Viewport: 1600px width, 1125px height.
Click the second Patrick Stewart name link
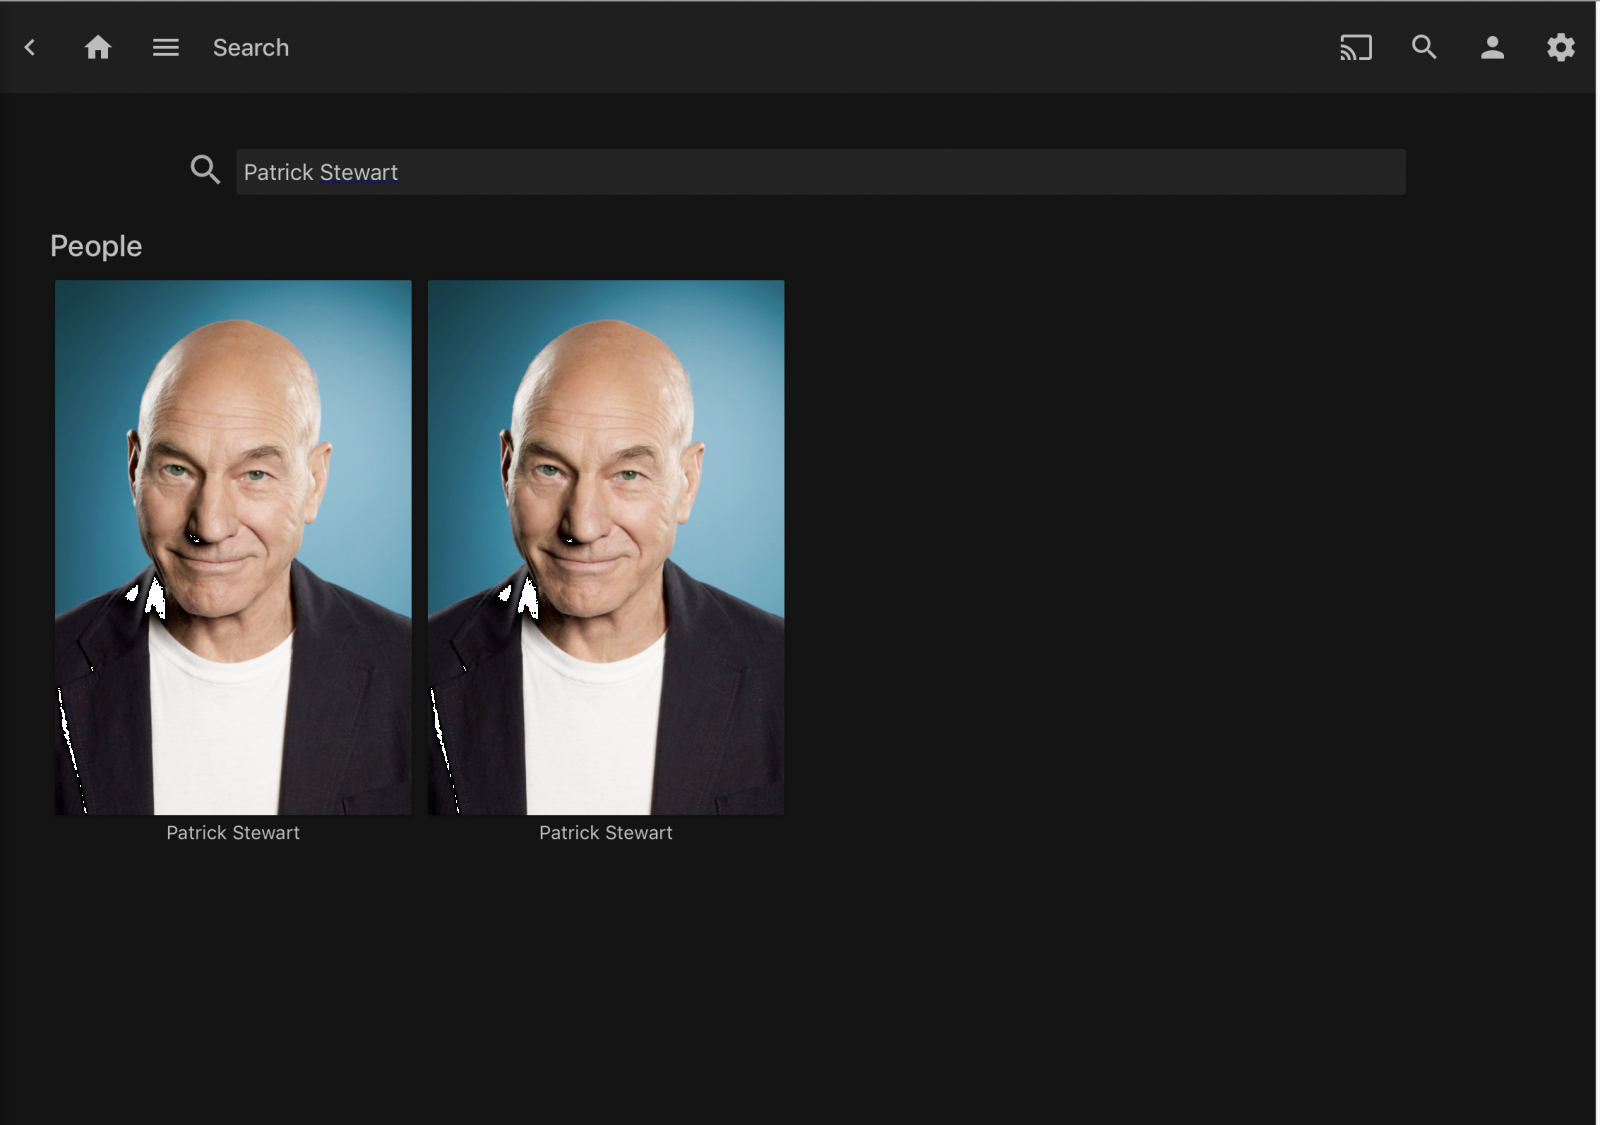pyautogui.click(x=606, y=832)
